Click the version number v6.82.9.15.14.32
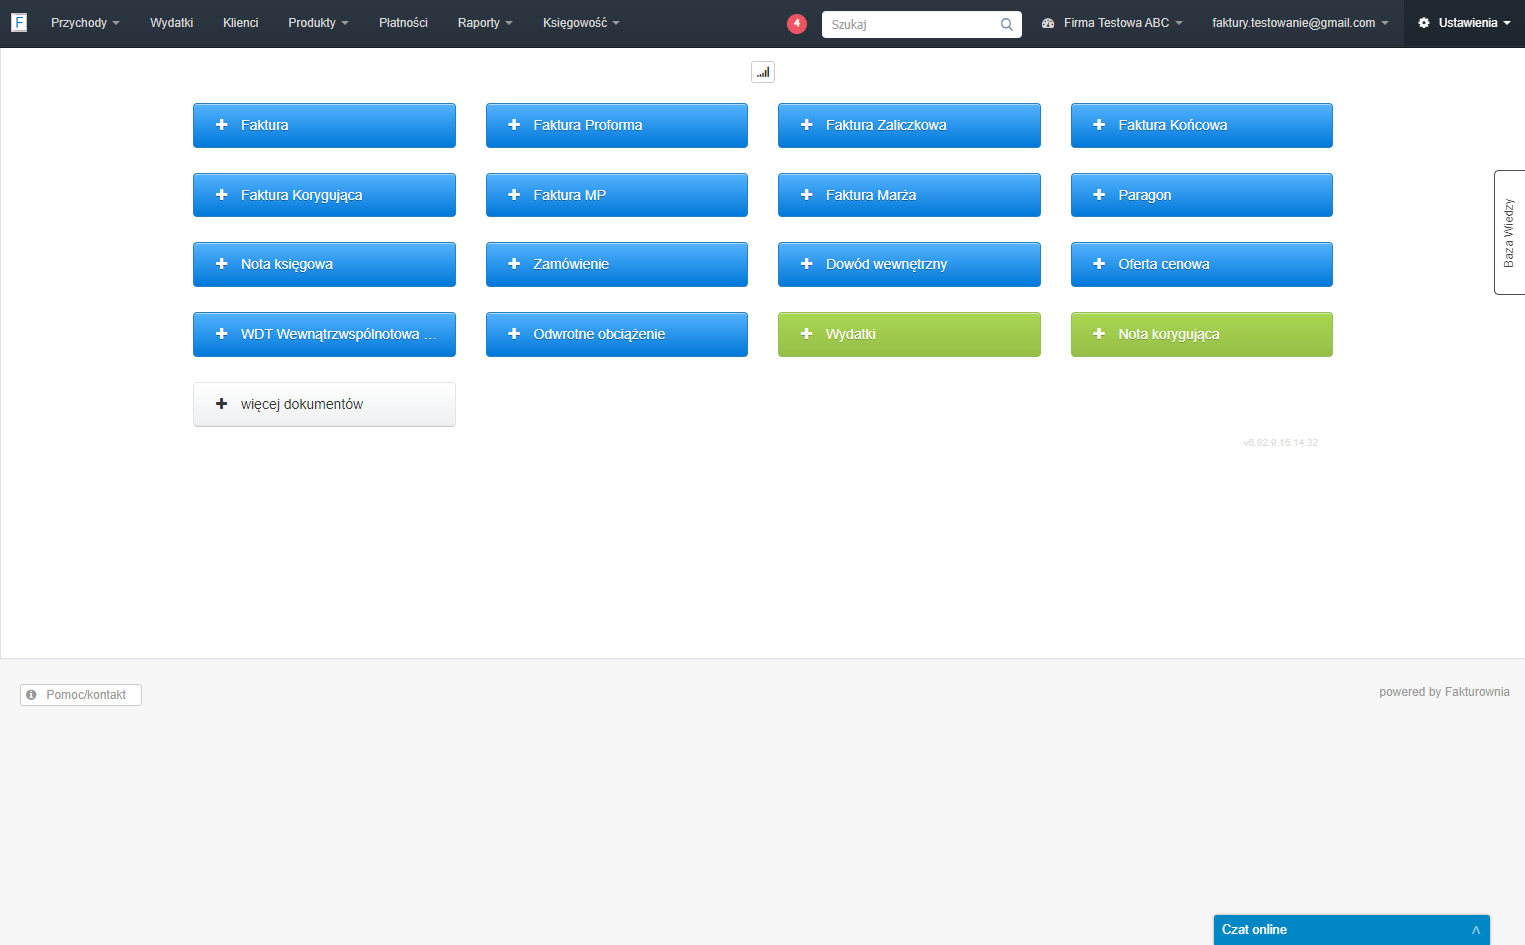This screenshot has width=1525, height=945. click(1280, 442)
